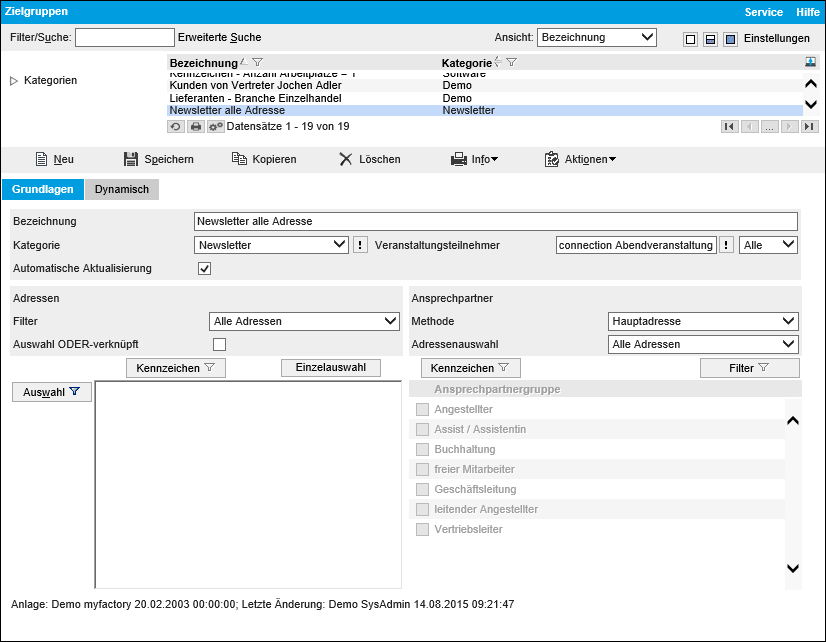Viewport: 826px width, 642px height.
Task: Check the freier Mitarbeiter checkbox
Action: pos(422,470)
